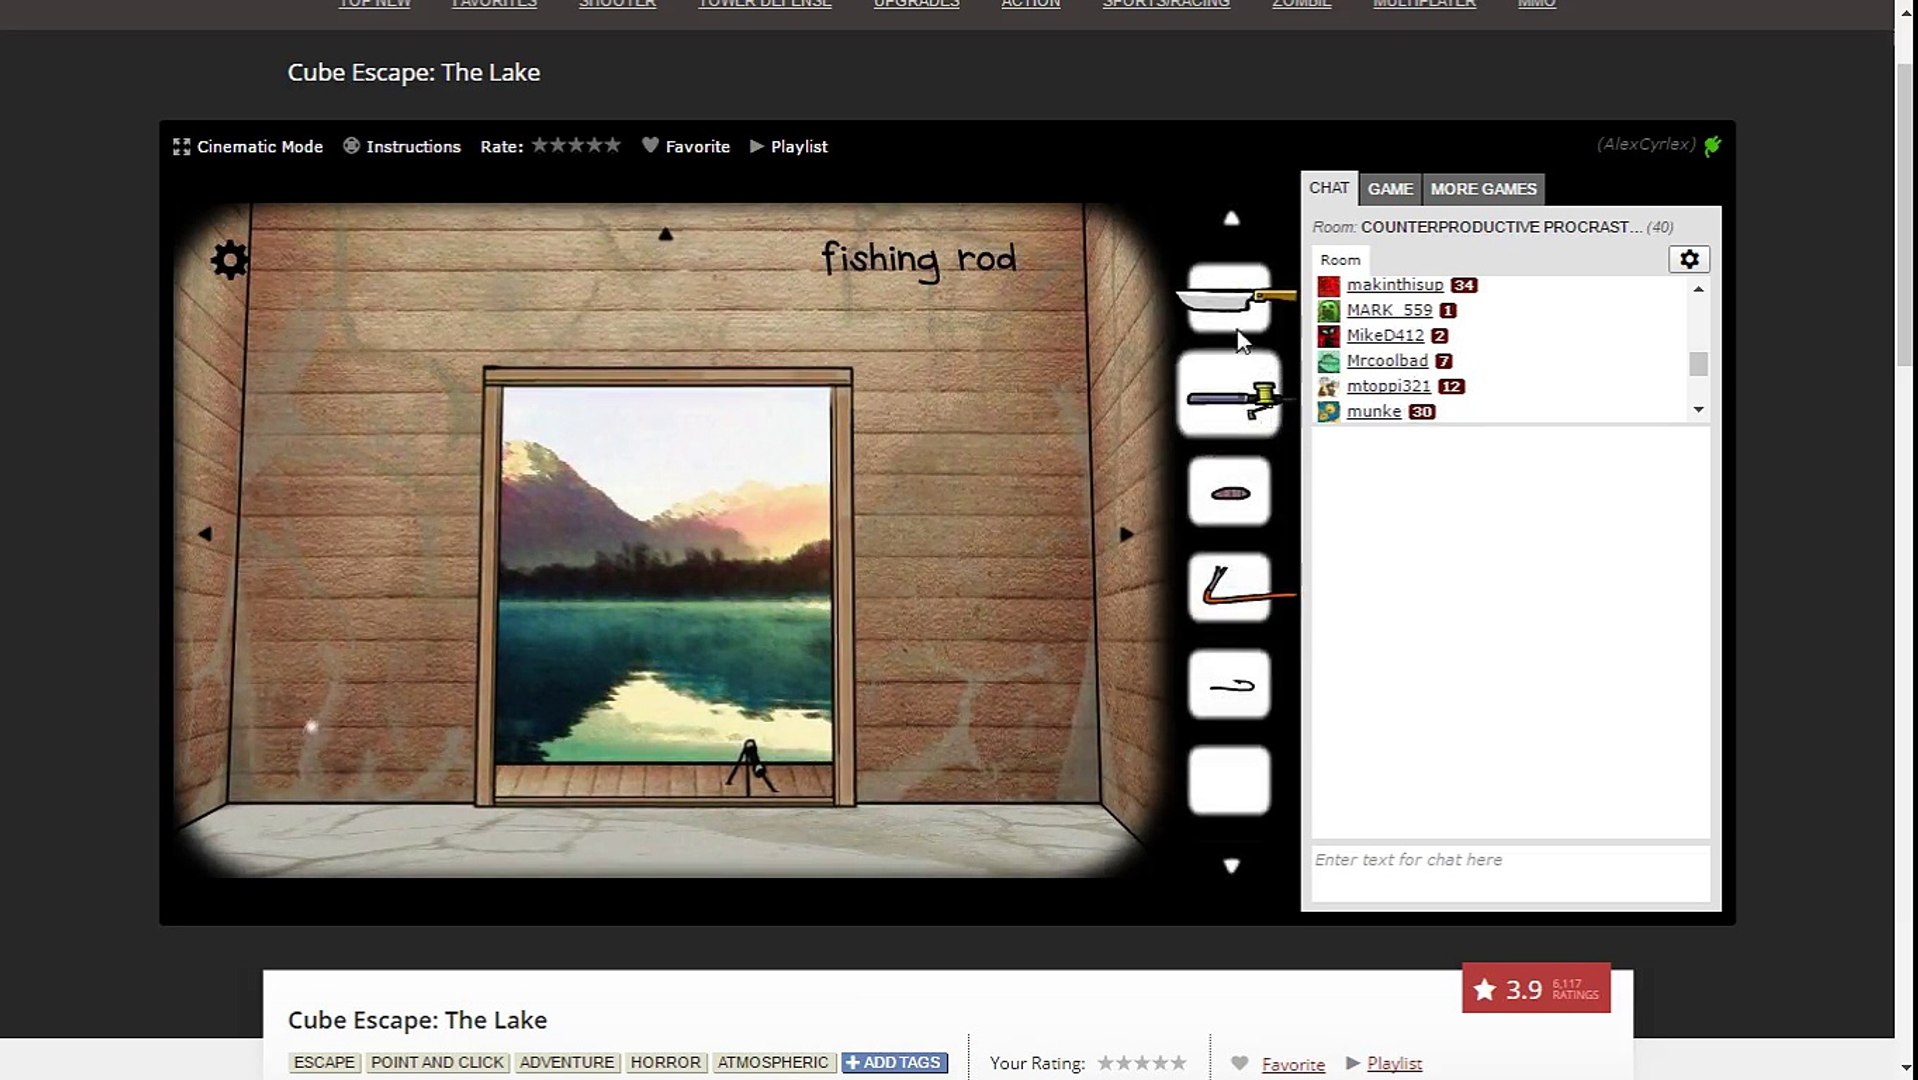
Task: Click the user list scroll-up arrow
Action: (x=1698, y=289)
